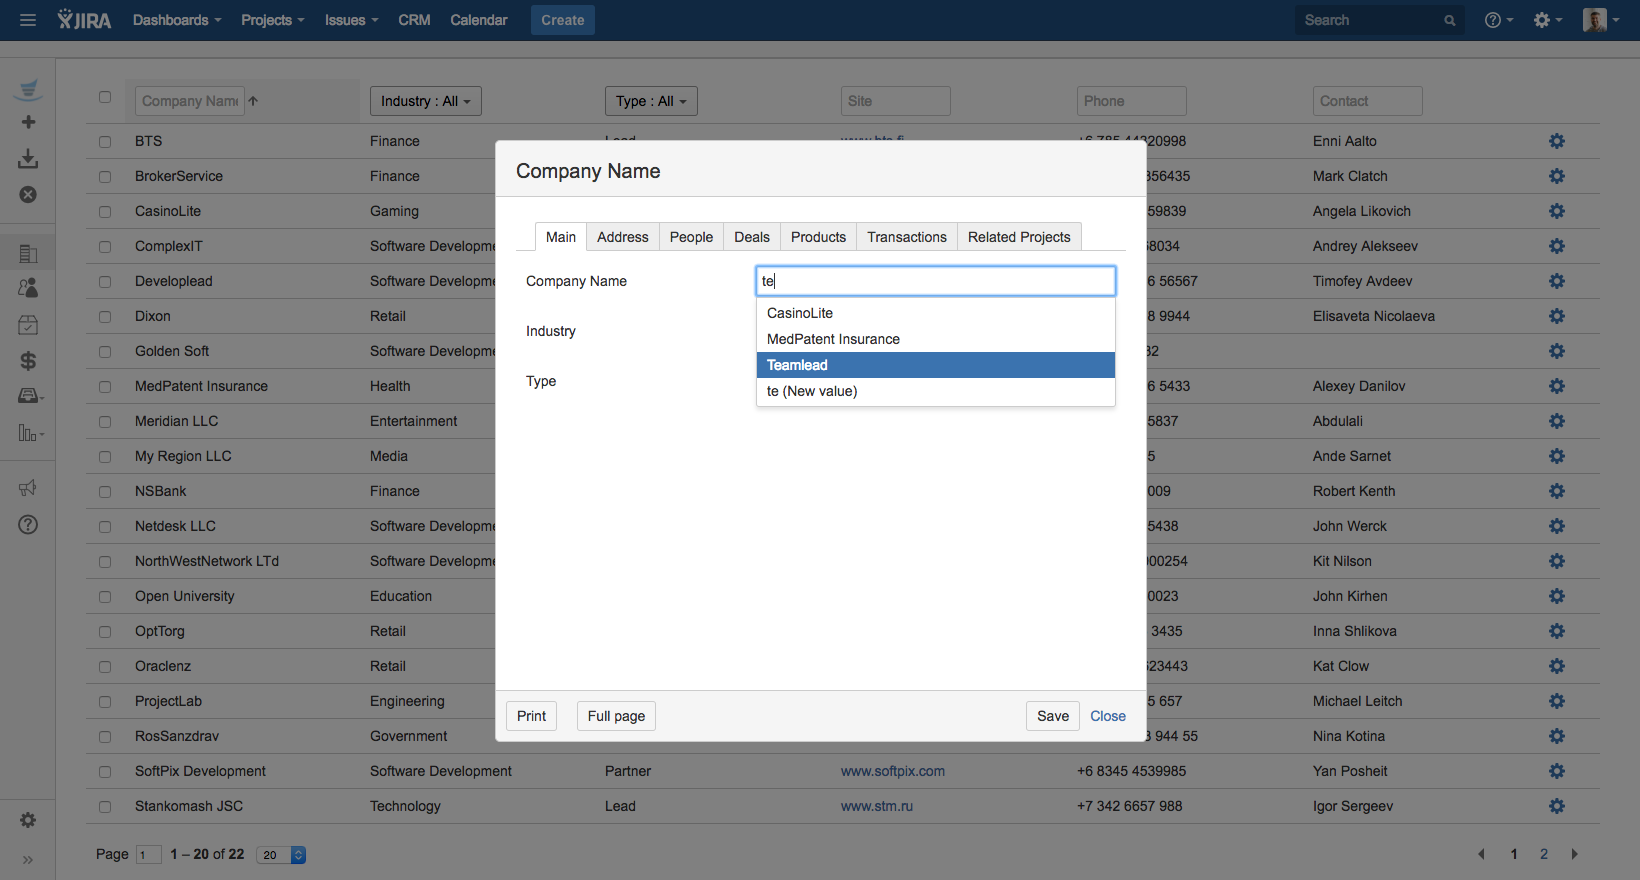
Task: Open the dollar sign transactions icon
Action: [x=28, y=361]
